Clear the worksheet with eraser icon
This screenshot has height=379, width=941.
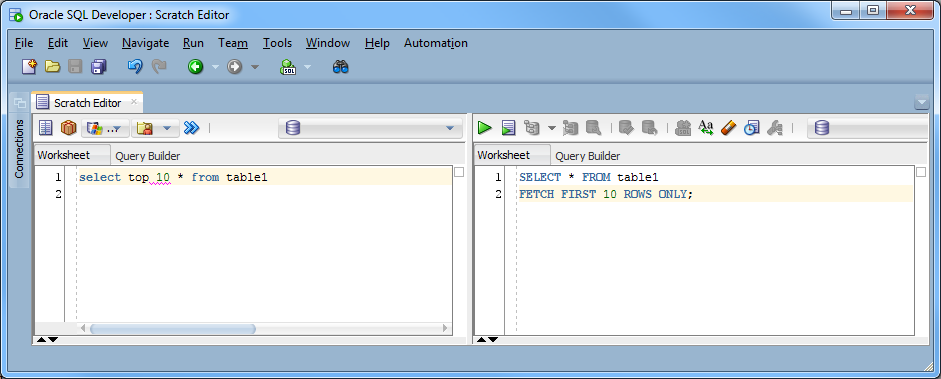(728, 128)
